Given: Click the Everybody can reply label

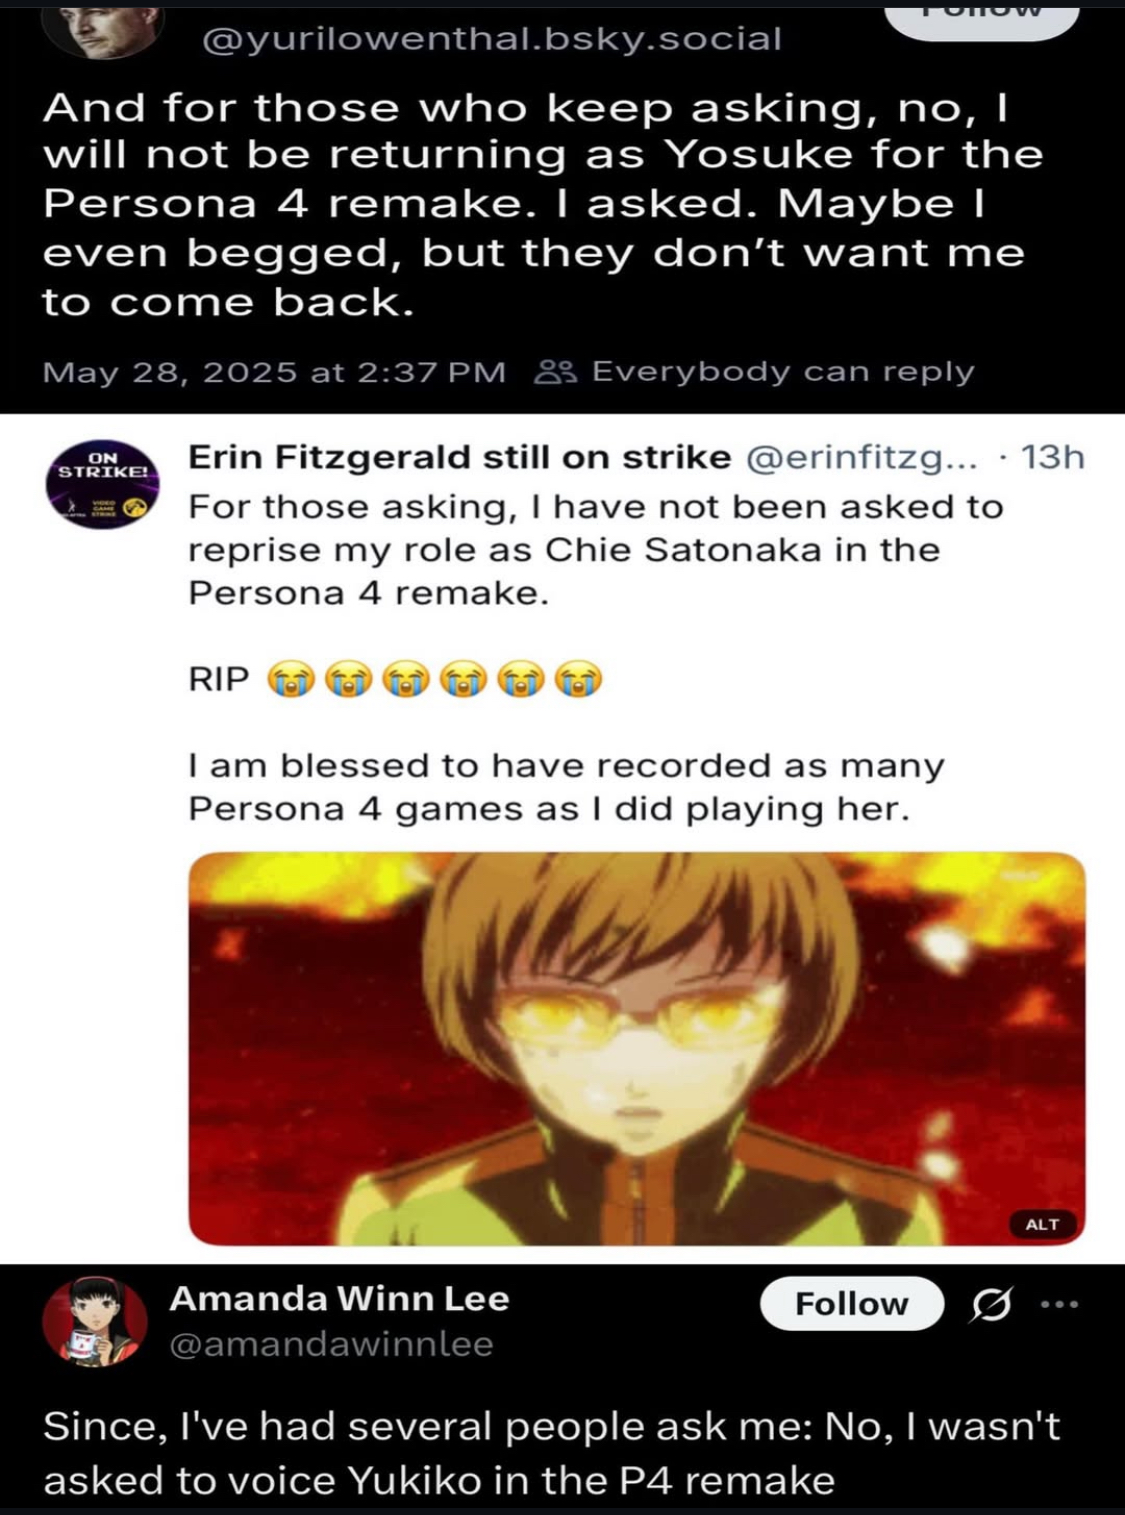Looking at the screenshot, I should 783,372.
